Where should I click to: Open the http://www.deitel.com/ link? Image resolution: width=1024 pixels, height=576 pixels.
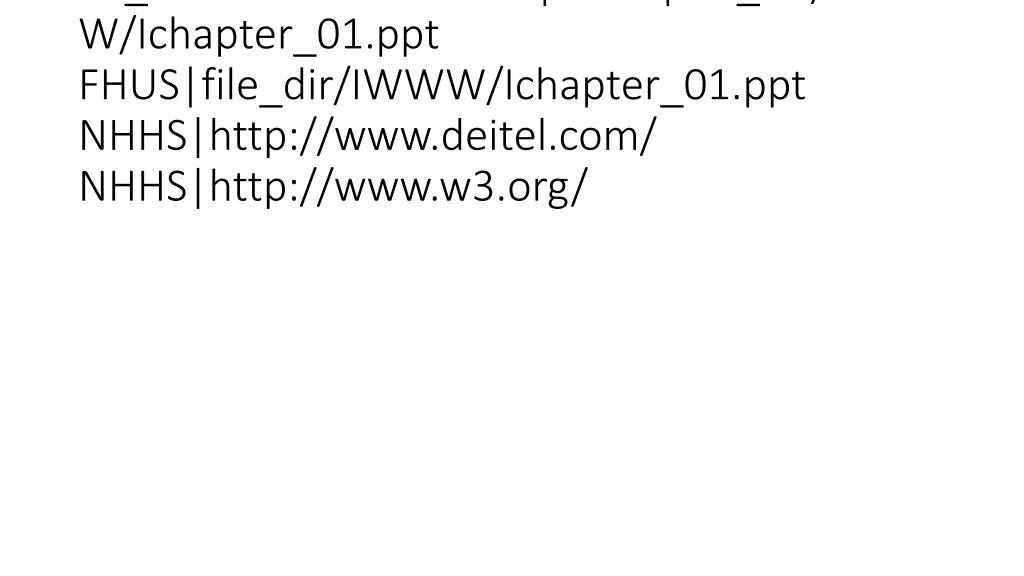click(432, 137)
